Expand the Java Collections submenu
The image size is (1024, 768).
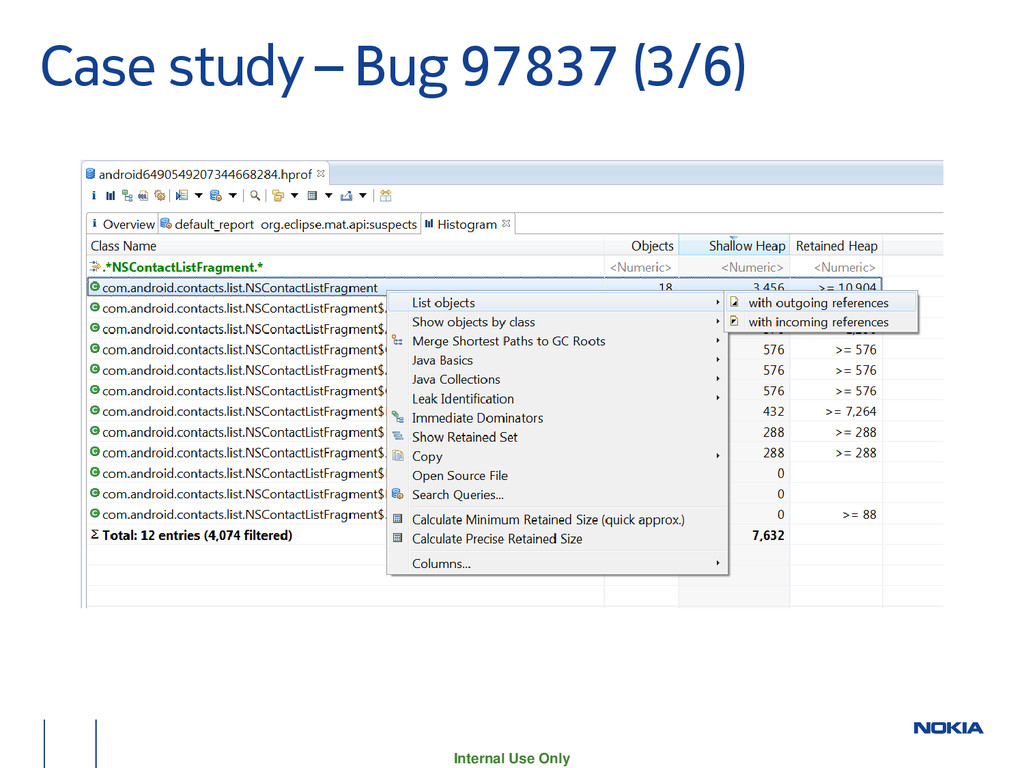pyautogui.click(x=455, y=380)
